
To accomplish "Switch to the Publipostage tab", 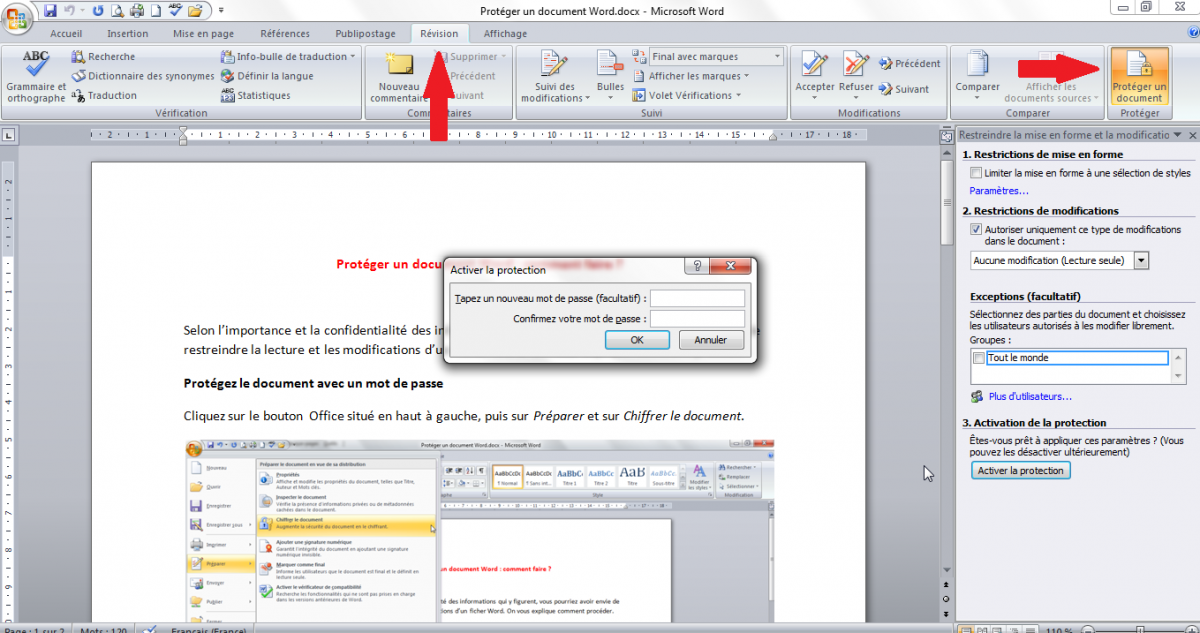I will point(366,33).
